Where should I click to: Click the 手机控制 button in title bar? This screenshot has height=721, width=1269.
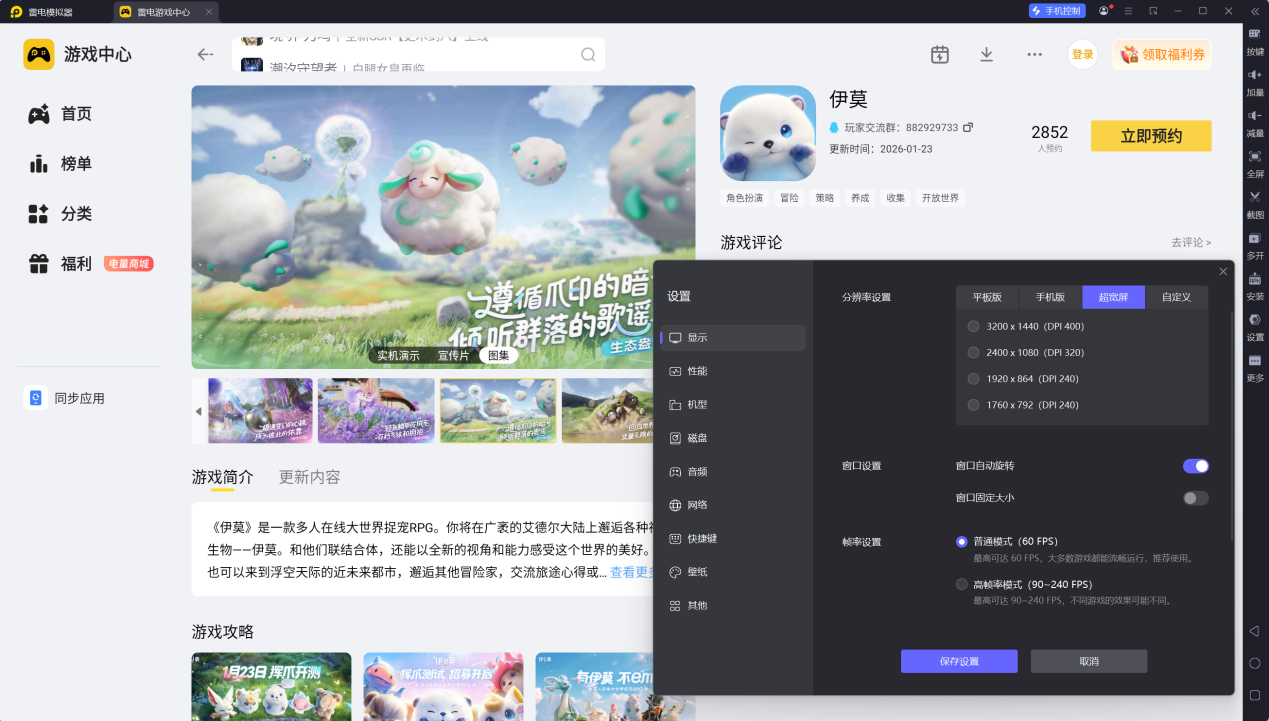(x=1057, y=11)
